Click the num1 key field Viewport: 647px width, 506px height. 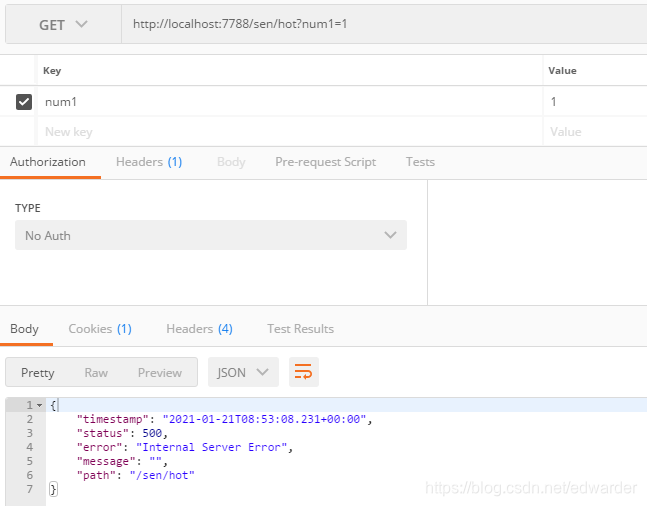[x=290, y=102]
